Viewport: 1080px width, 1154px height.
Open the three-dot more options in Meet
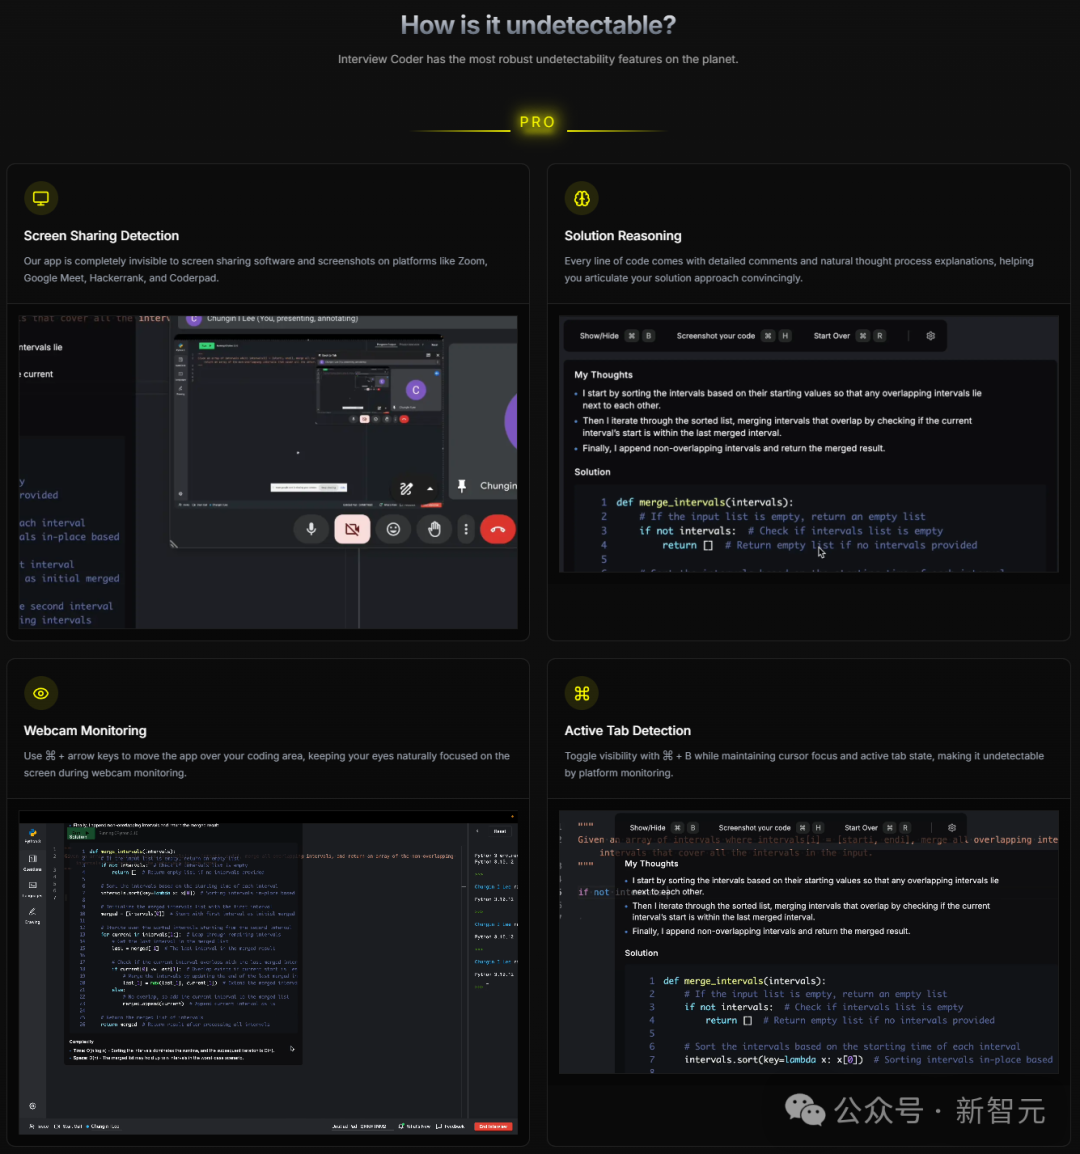(x=466, y=529)
